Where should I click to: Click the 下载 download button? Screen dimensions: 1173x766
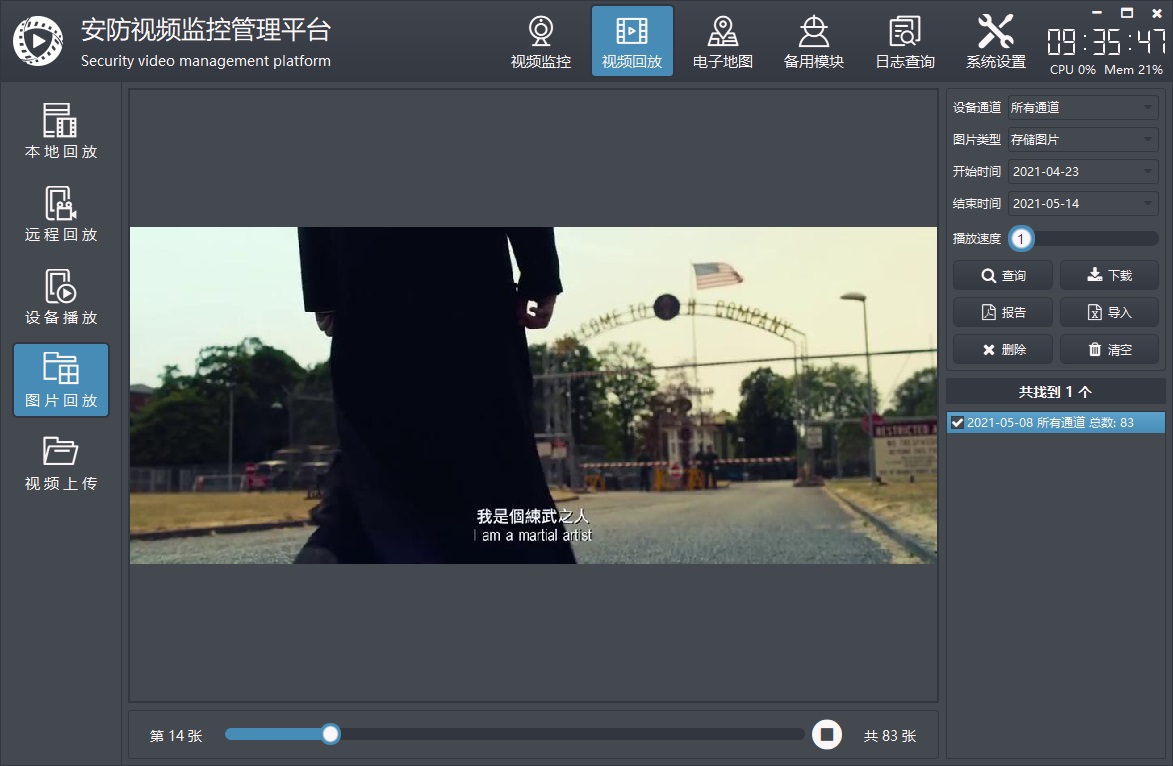[x=1109, y=276]
